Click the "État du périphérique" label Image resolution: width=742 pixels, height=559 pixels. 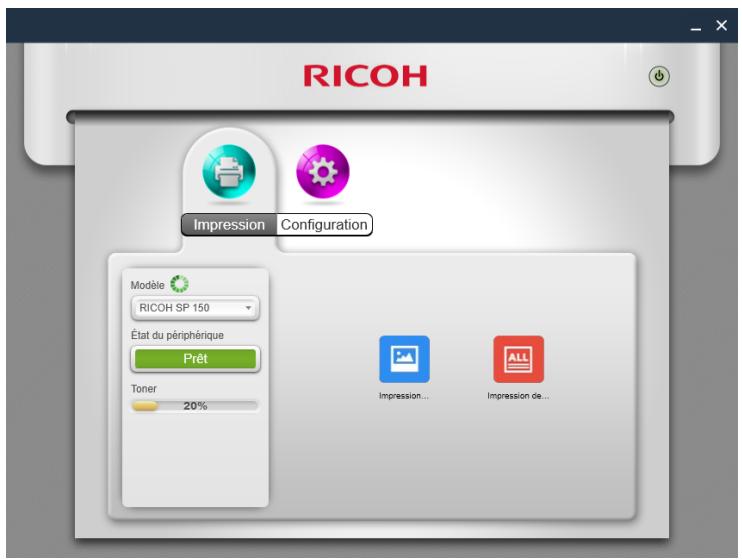[177, 335]
